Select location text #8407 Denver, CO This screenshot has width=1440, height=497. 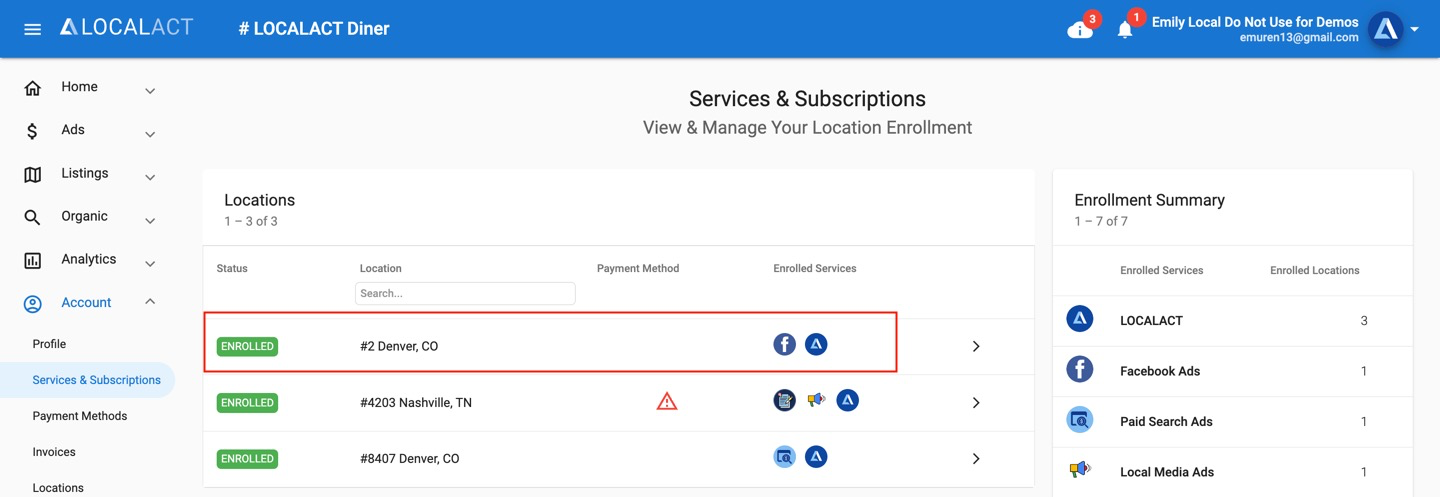410,459
